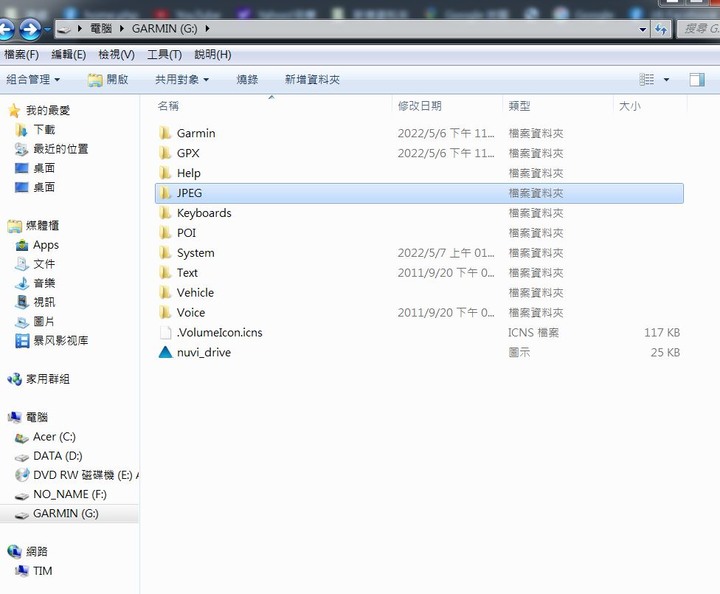The width and height of the screenshot is (720, 594).
Task: Open 最近的位置 in the navigation pane
Action: pos(61,149)
